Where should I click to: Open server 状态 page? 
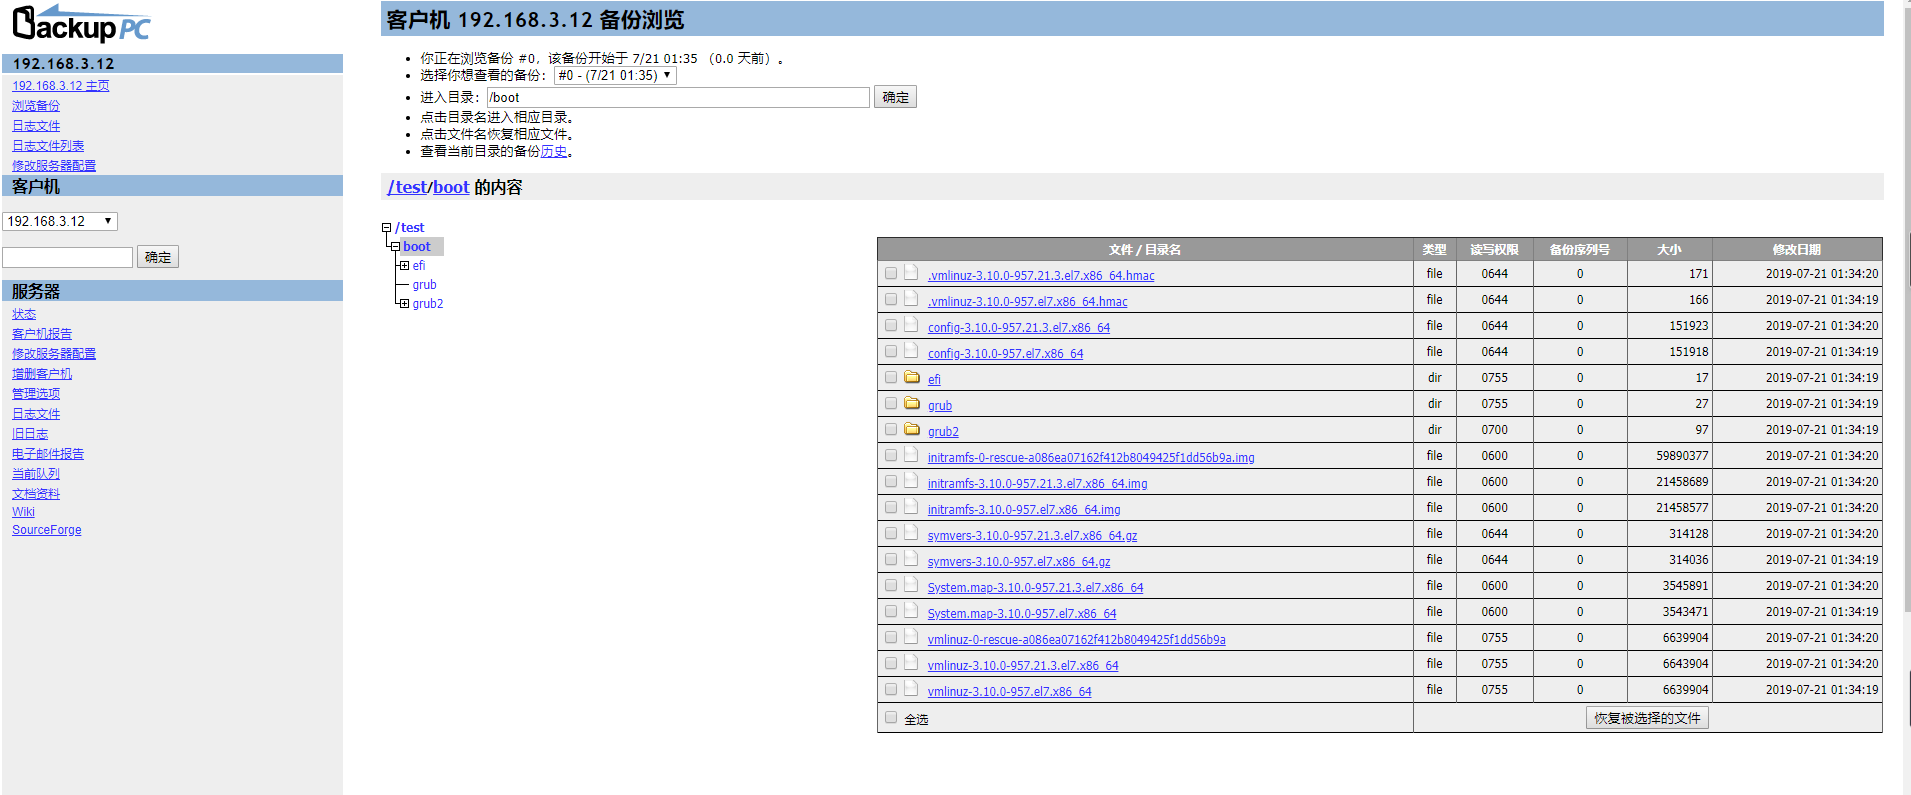point(24,314)
